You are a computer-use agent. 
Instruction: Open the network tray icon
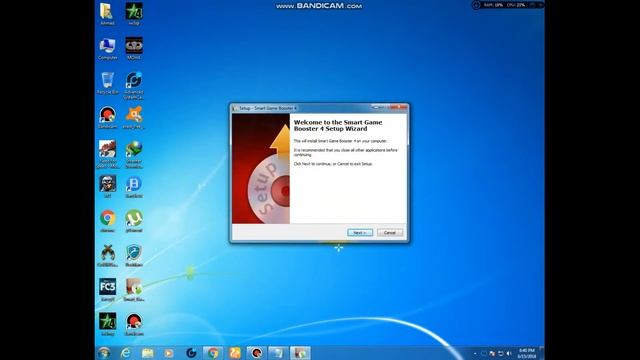coord(500,353)
